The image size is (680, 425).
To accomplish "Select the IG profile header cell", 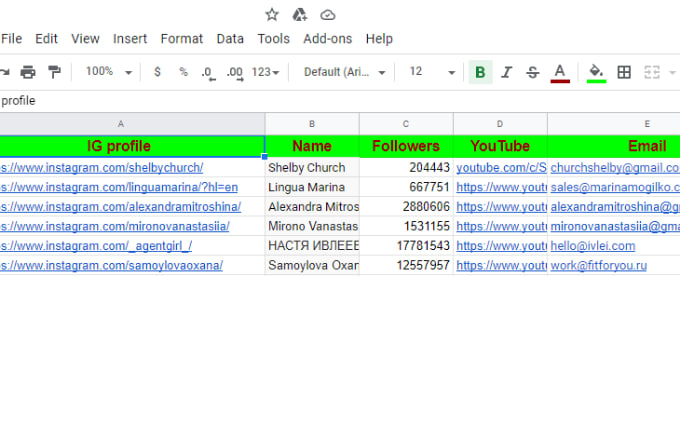I will (x=132, y=146).
